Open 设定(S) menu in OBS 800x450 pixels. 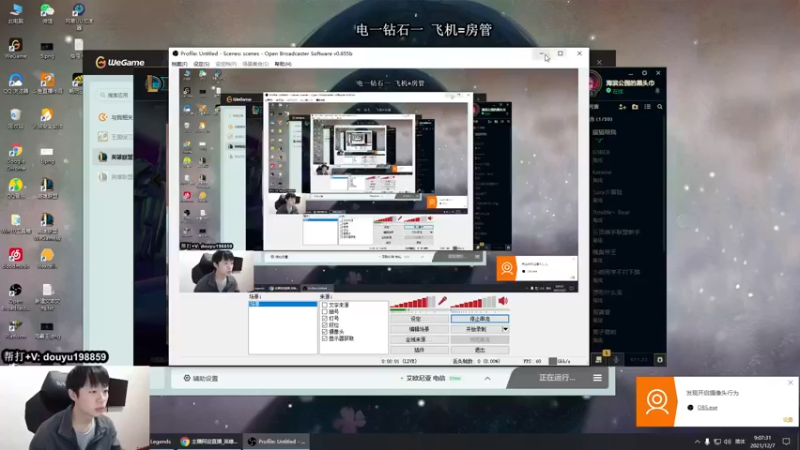pos(201,64)
